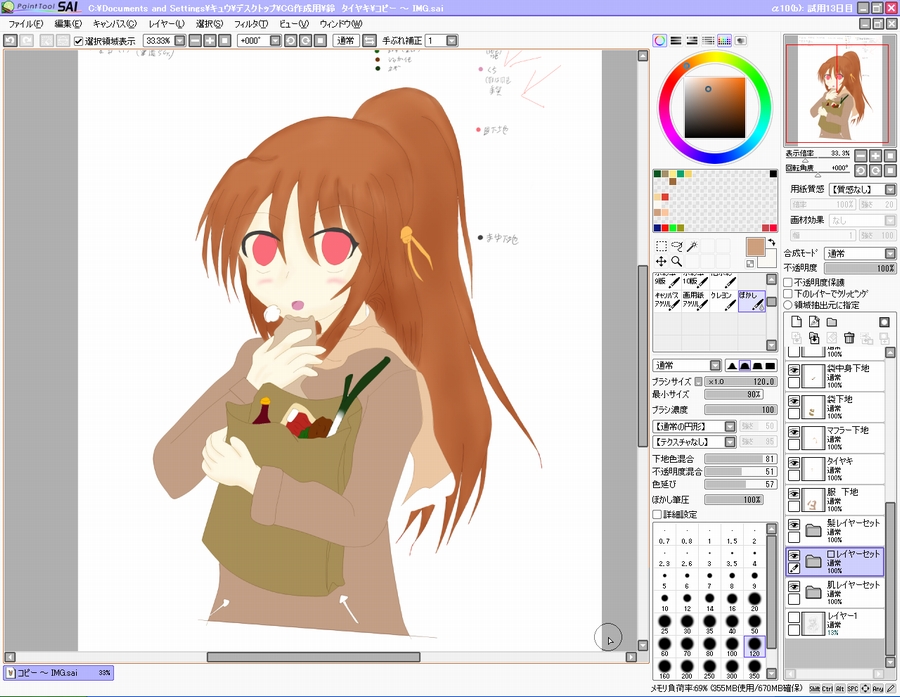
Task: Select the マフラー下地 layer
Action: coord(835,437)
